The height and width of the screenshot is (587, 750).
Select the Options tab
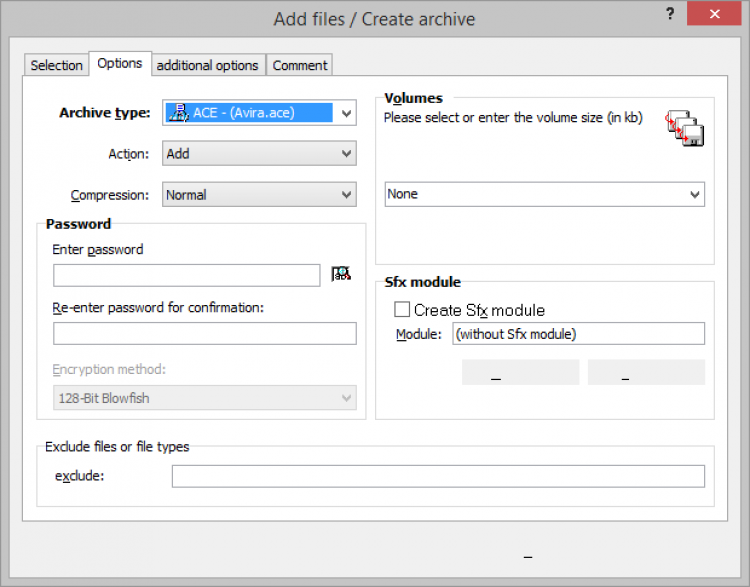click(x=120, y=63)
